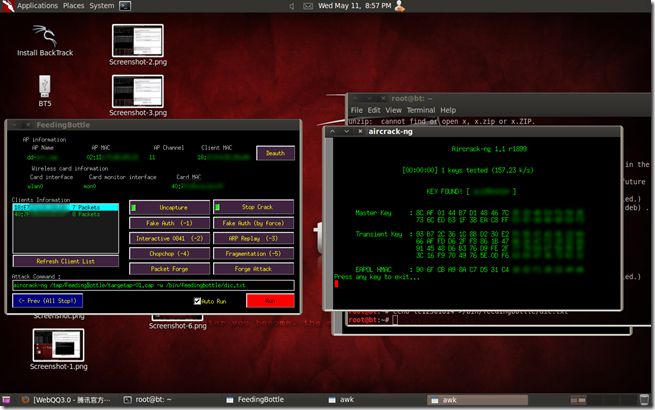Click the Uncapture button

coord(170,207)
